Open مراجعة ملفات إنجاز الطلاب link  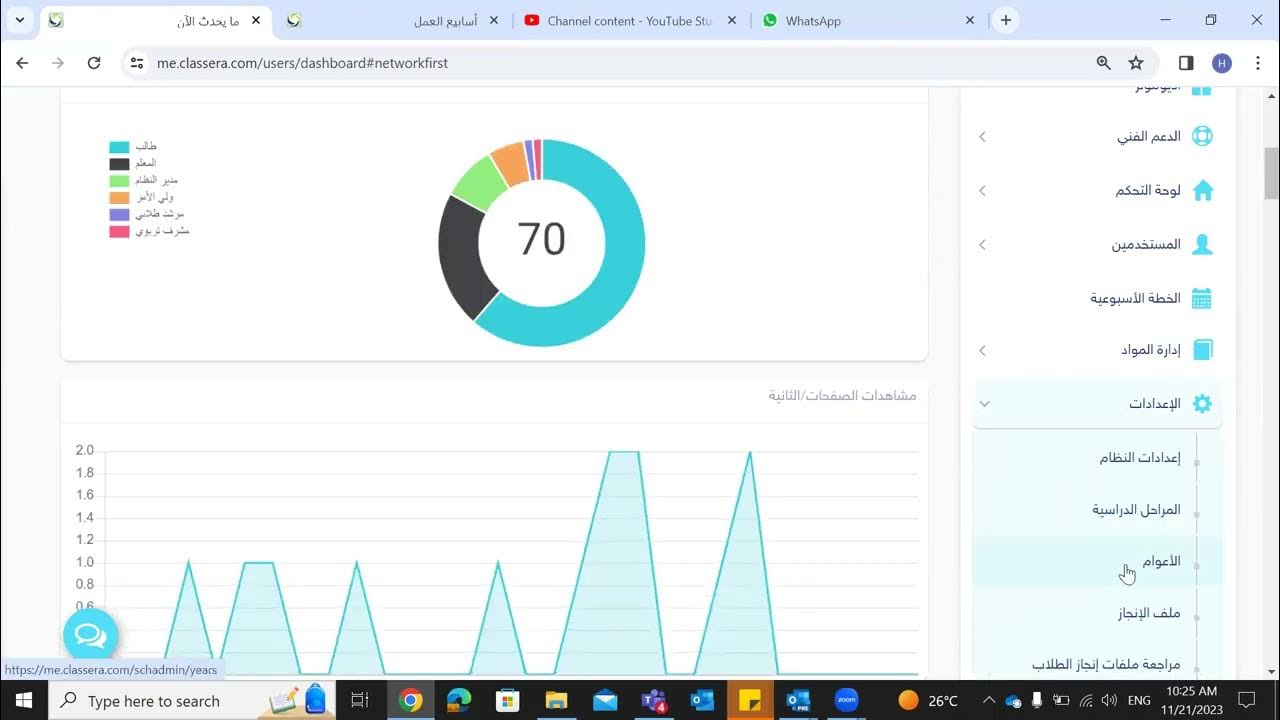(1106, 665)
